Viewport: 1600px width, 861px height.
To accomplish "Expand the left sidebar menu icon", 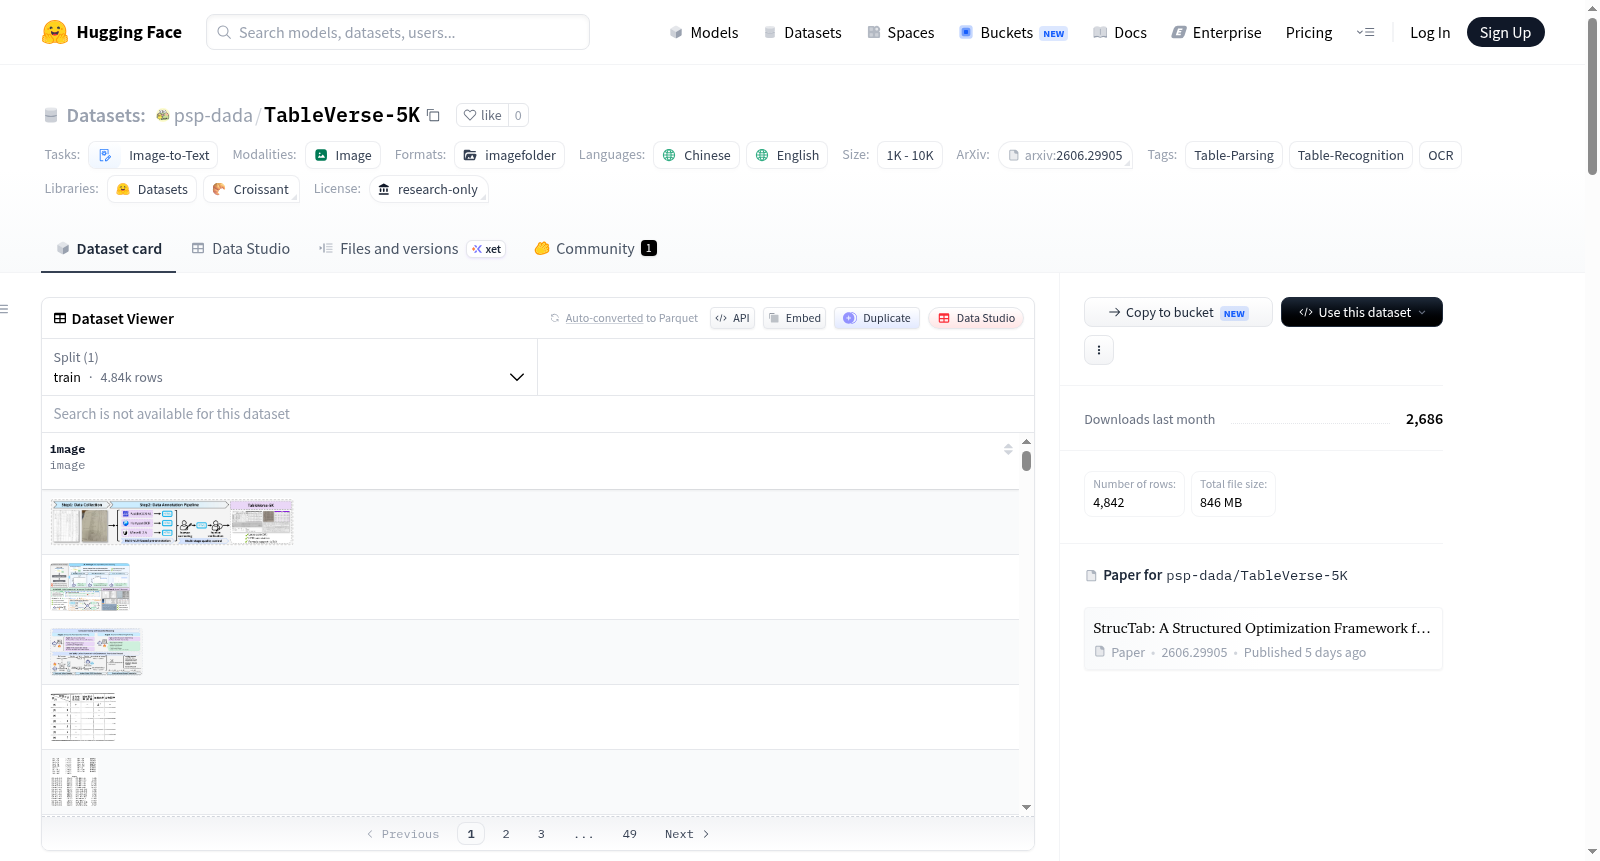I will 5,309.
